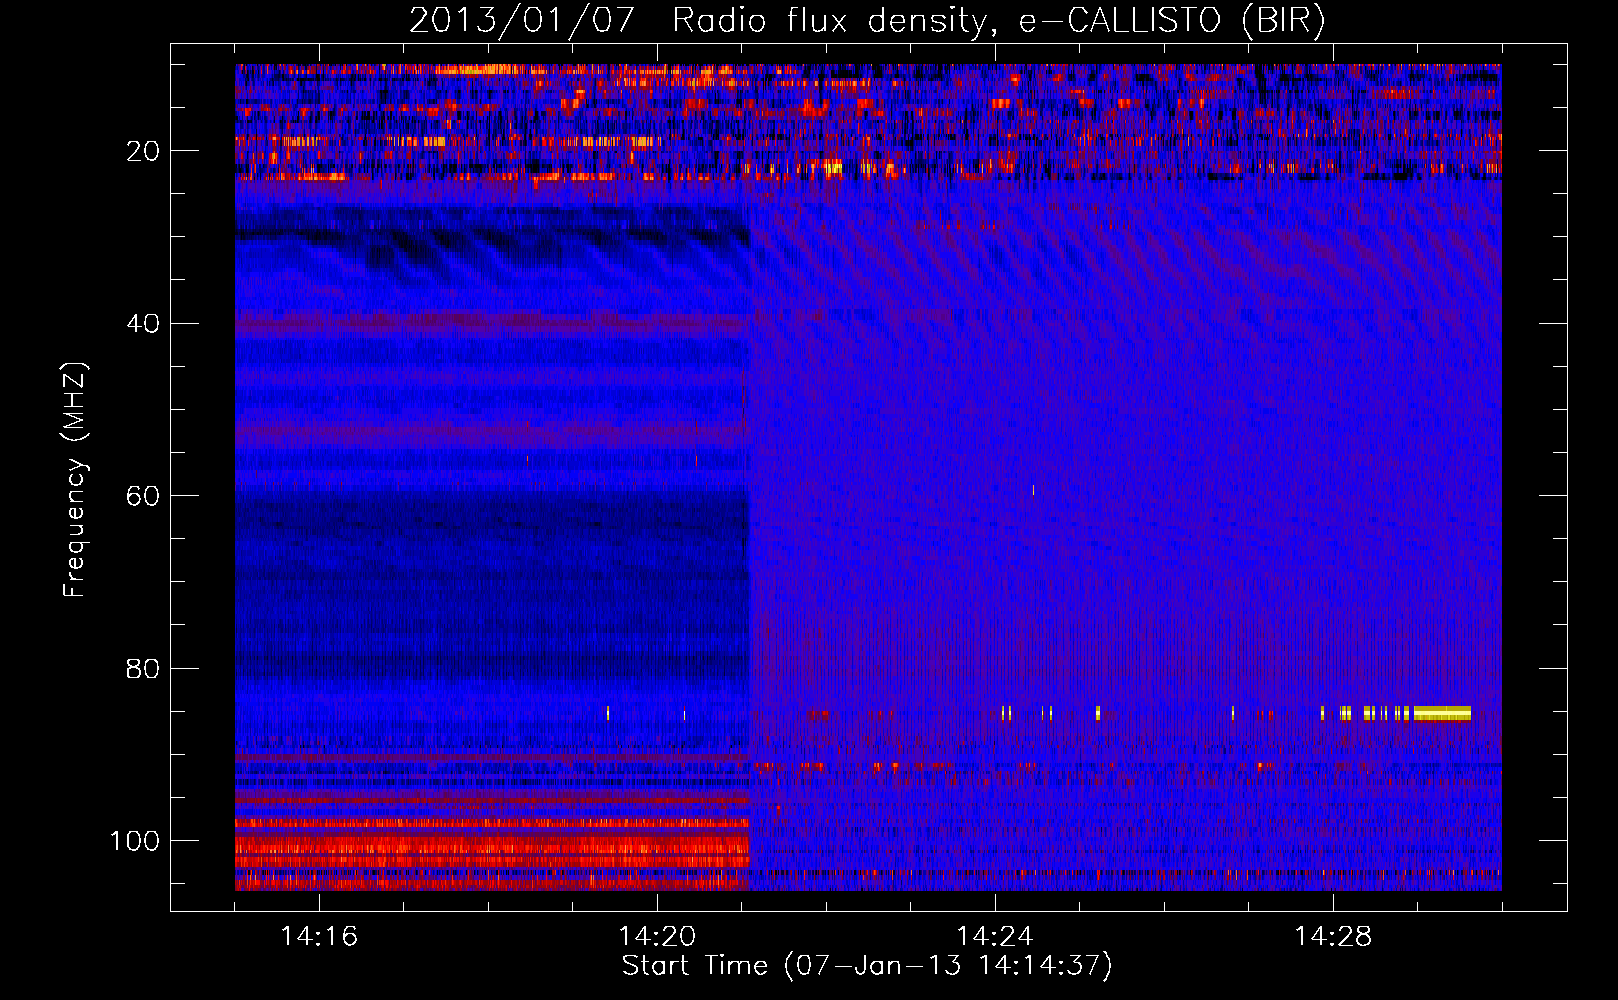The width and height of the screenshot is (1618, 1000).
Task: Click the 14:24 time tick label
Action: pyautogui.click(x=995, y=937)
